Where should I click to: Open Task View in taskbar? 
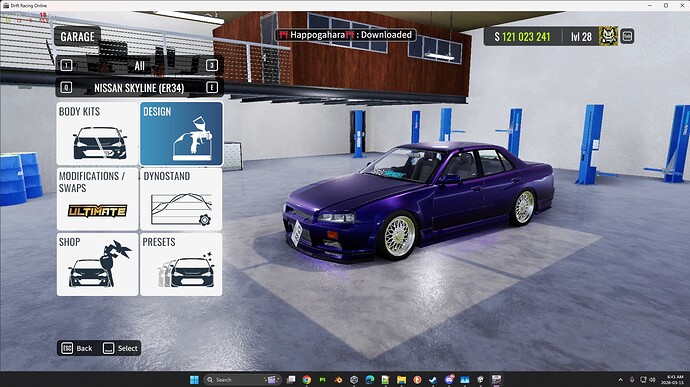[x=291, y=380]
